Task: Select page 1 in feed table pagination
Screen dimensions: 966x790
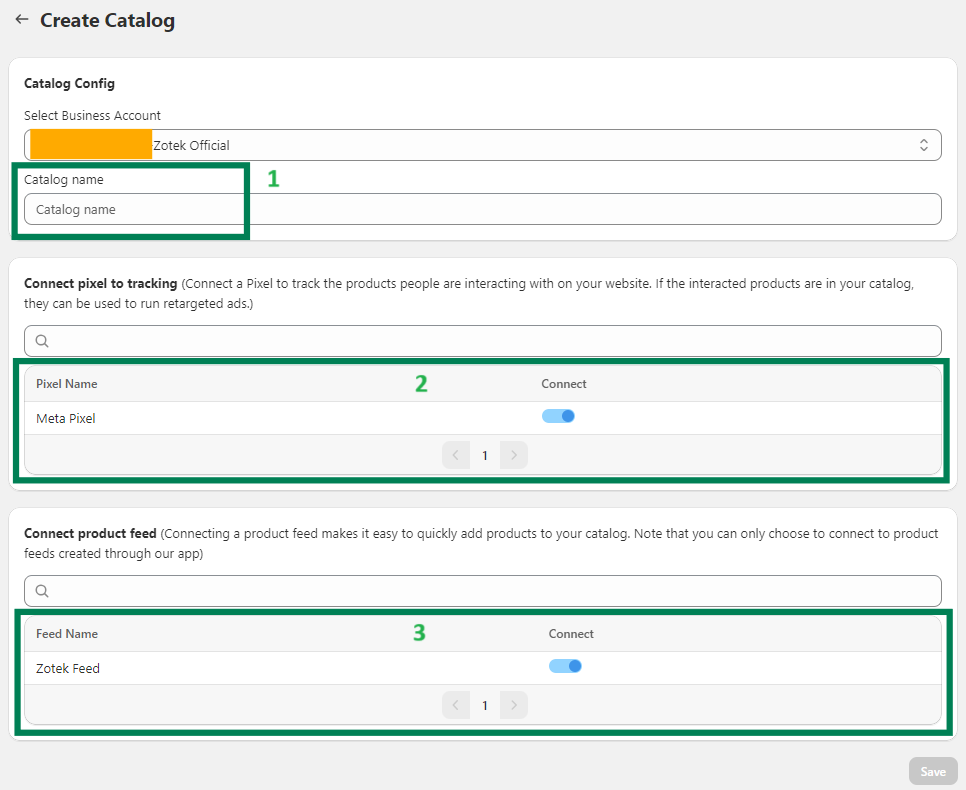Action: point(485,705)
